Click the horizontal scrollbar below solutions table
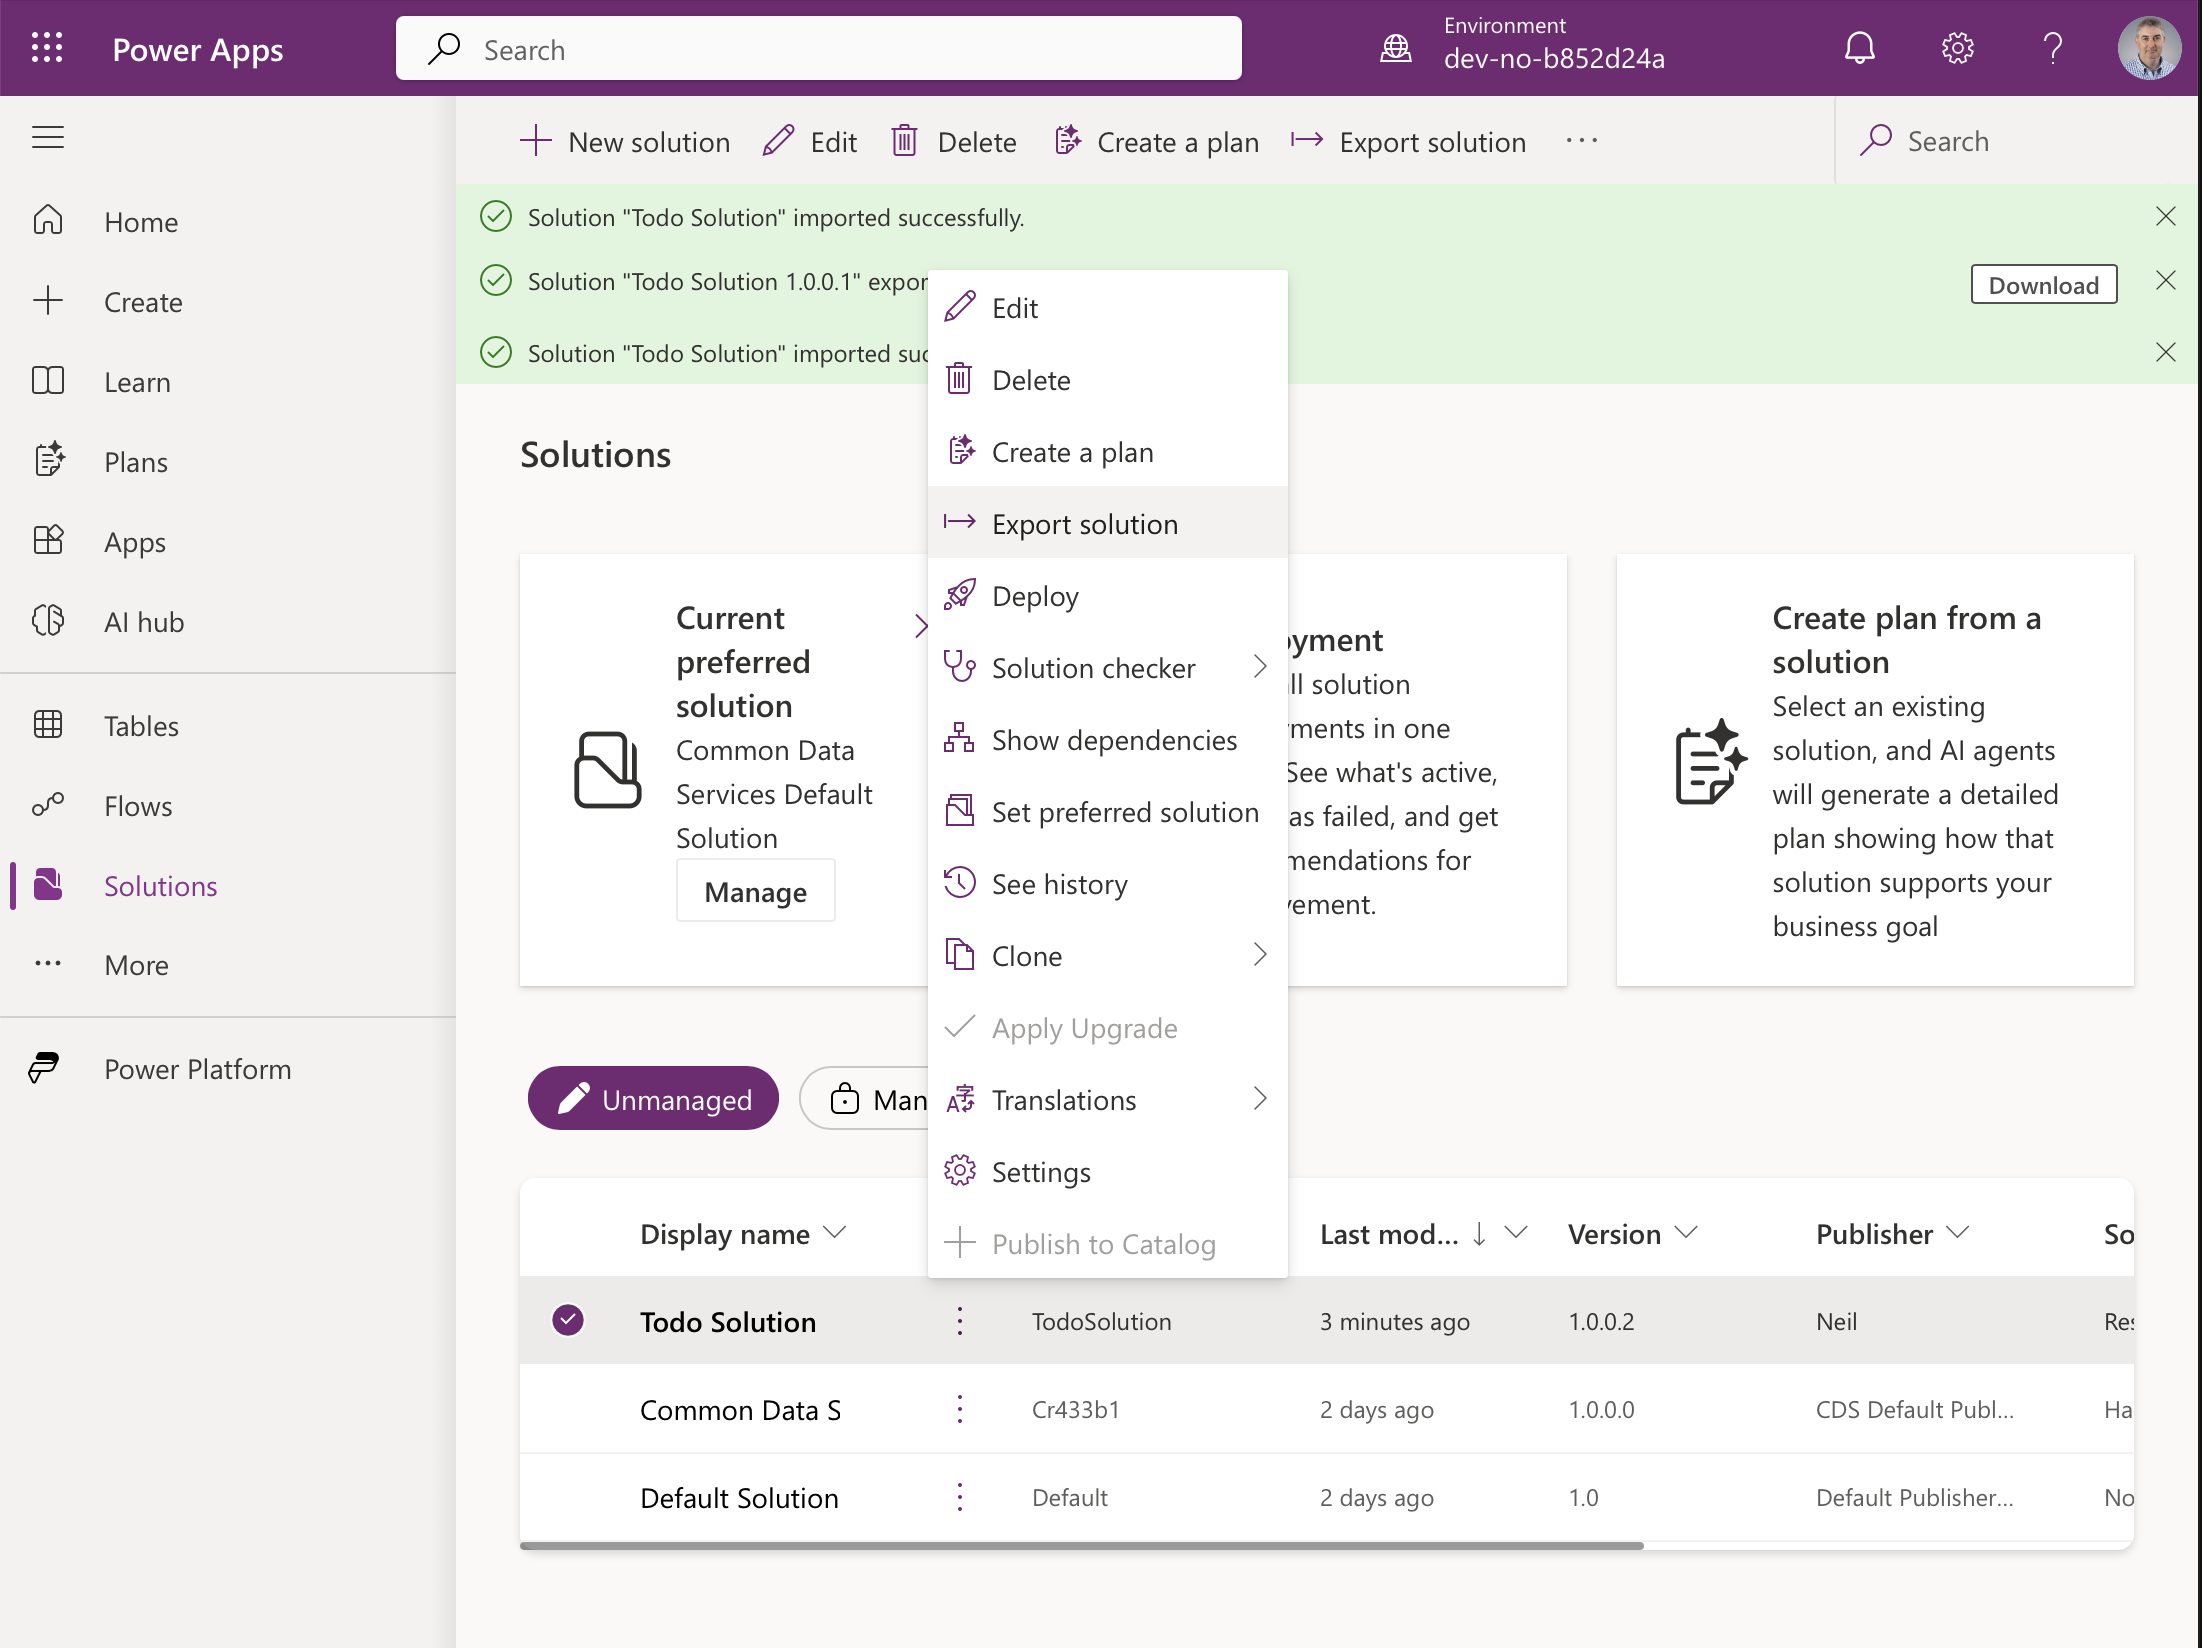The image size is (2202, 1648). tap(1081, 1546)
